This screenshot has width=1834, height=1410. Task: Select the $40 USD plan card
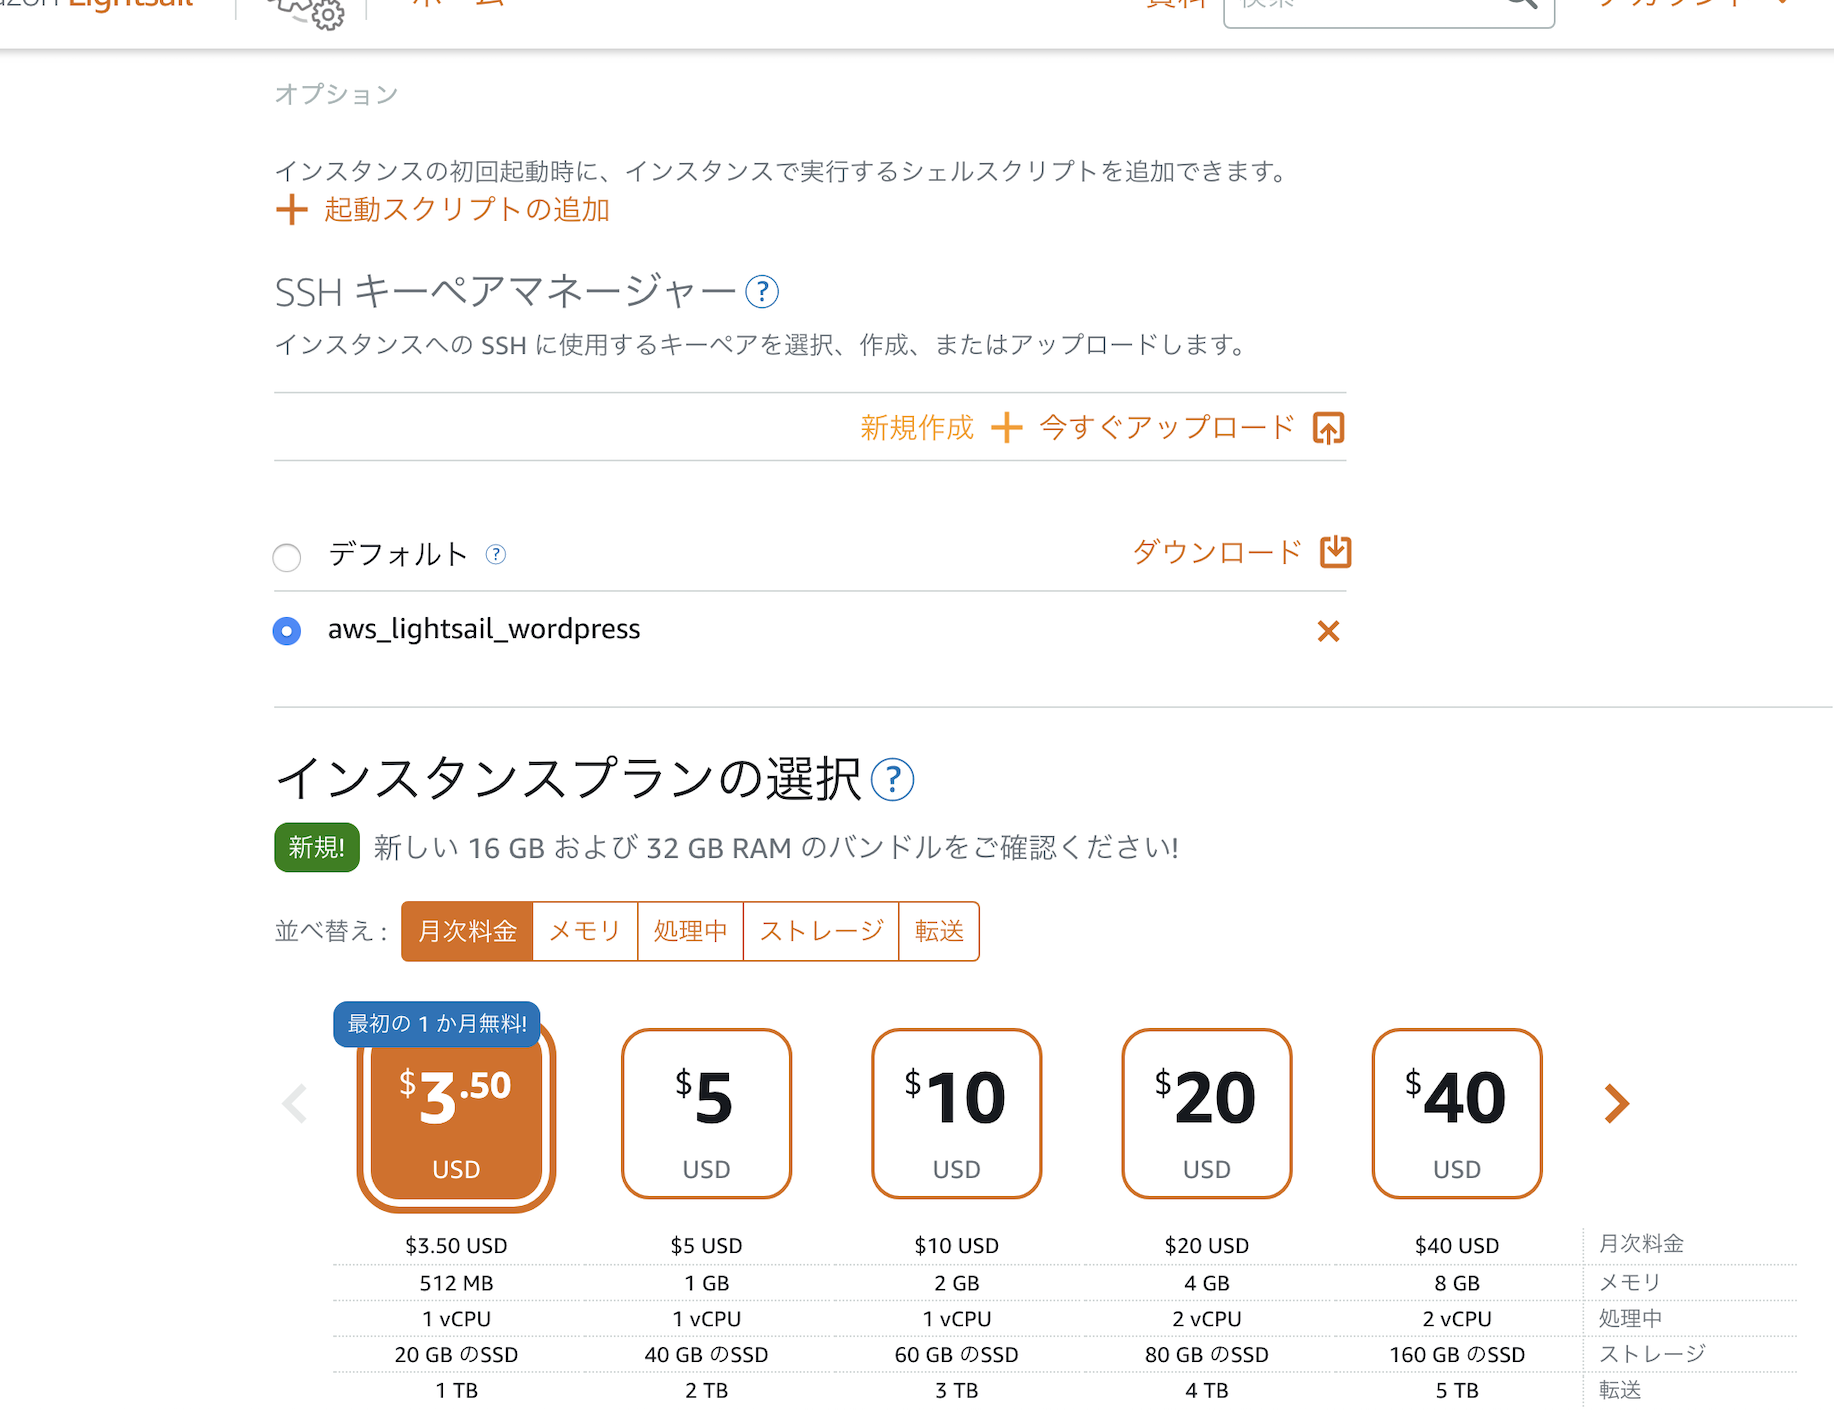tap(1456, 1113)
